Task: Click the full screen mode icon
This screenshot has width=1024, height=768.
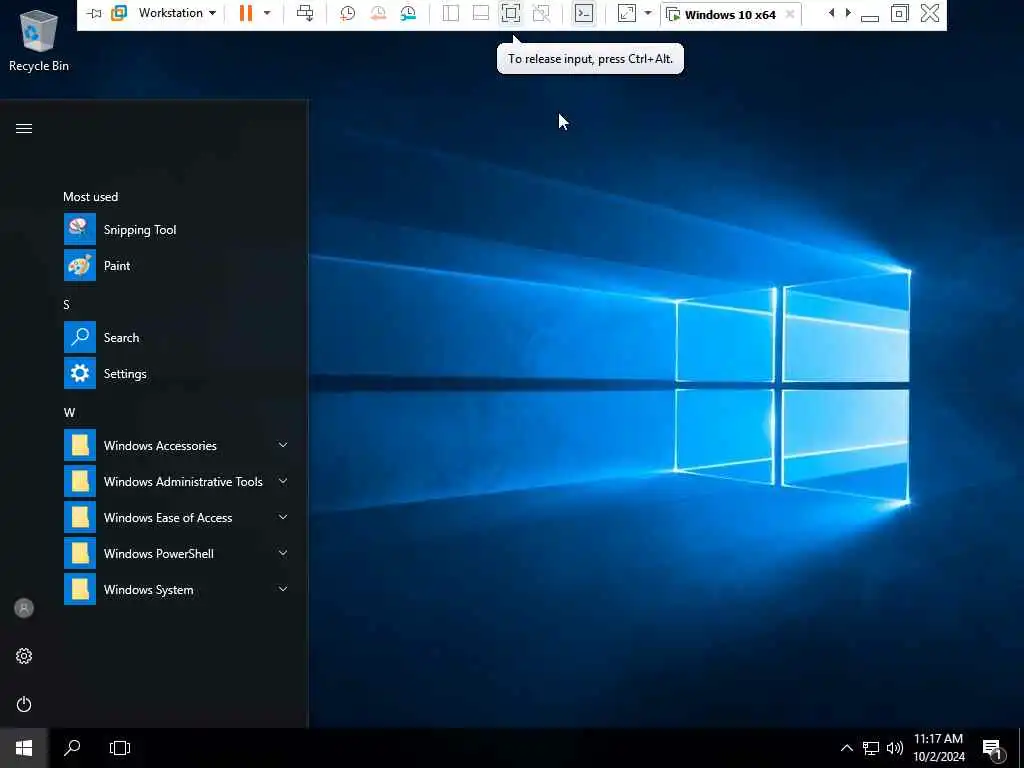Action: (x=511, y=13)
